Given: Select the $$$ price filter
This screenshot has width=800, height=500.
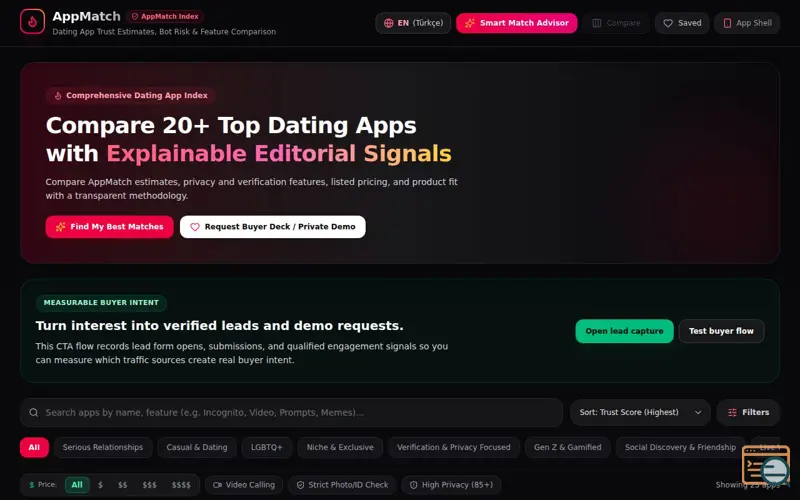Looking at the screenshot, I should [x=149, y=485].
